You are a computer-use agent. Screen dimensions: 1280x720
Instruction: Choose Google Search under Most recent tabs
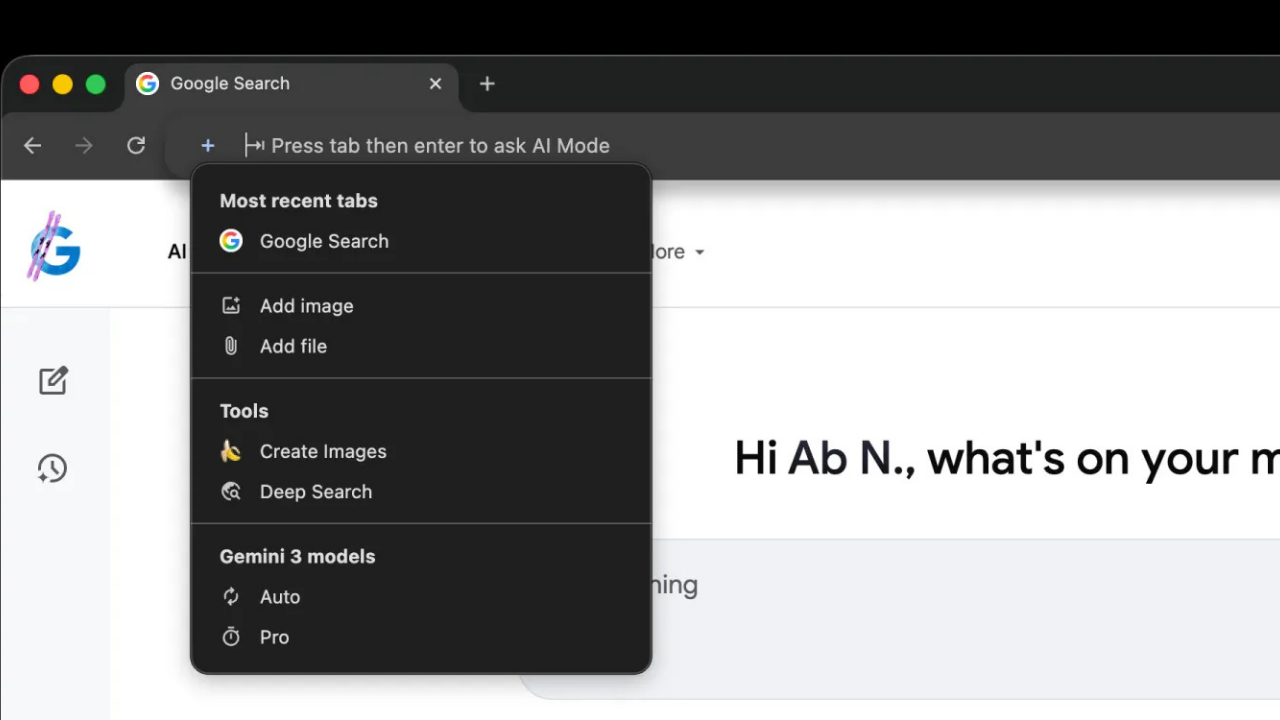[x=323, y=241]
